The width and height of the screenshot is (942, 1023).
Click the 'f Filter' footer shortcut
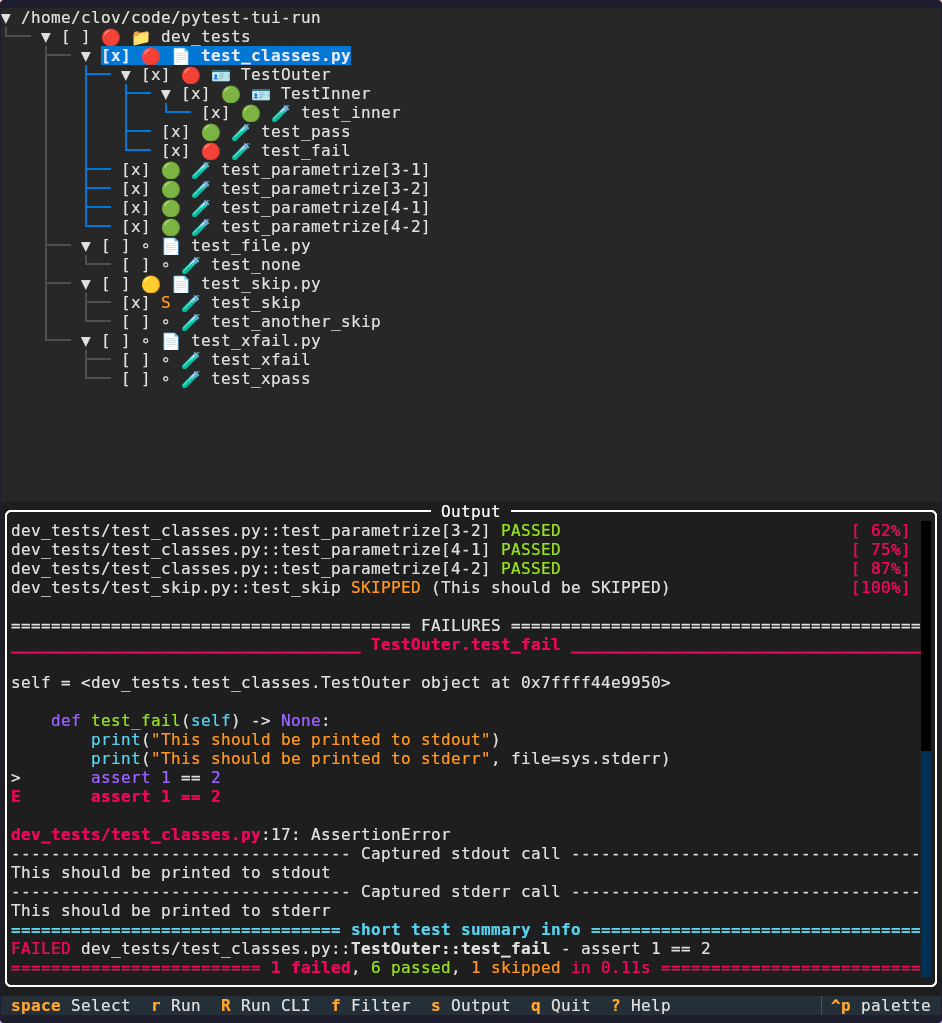click(371, 1005)
